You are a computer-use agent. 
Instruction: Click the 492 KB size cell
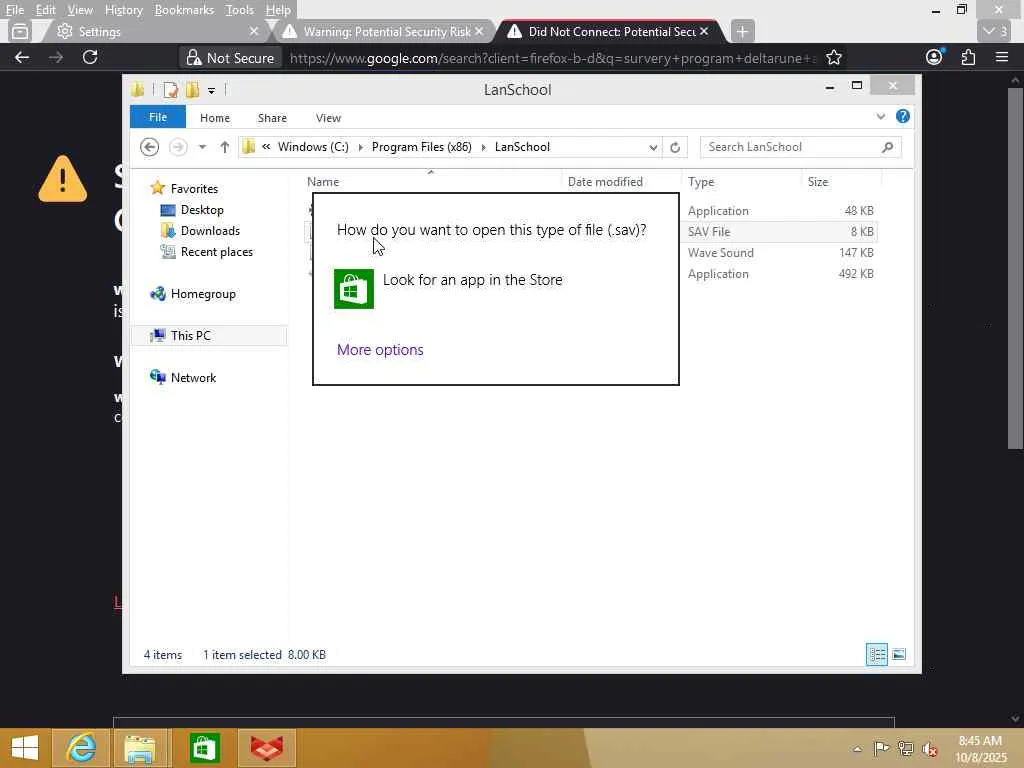[x=856, y=274]
